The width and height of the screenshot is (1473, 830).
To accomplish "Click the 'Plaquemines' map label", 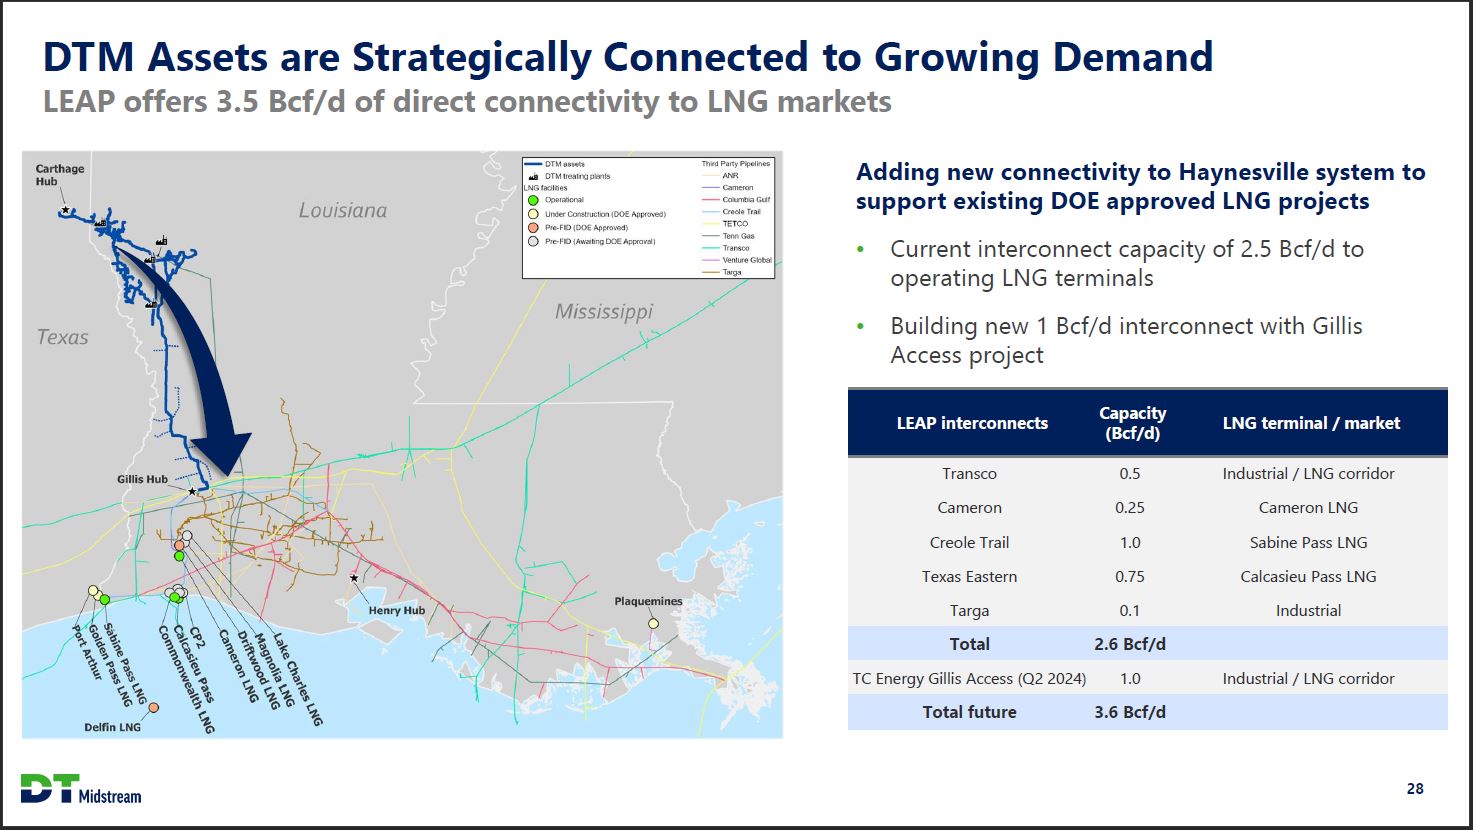I will point(648,601).
